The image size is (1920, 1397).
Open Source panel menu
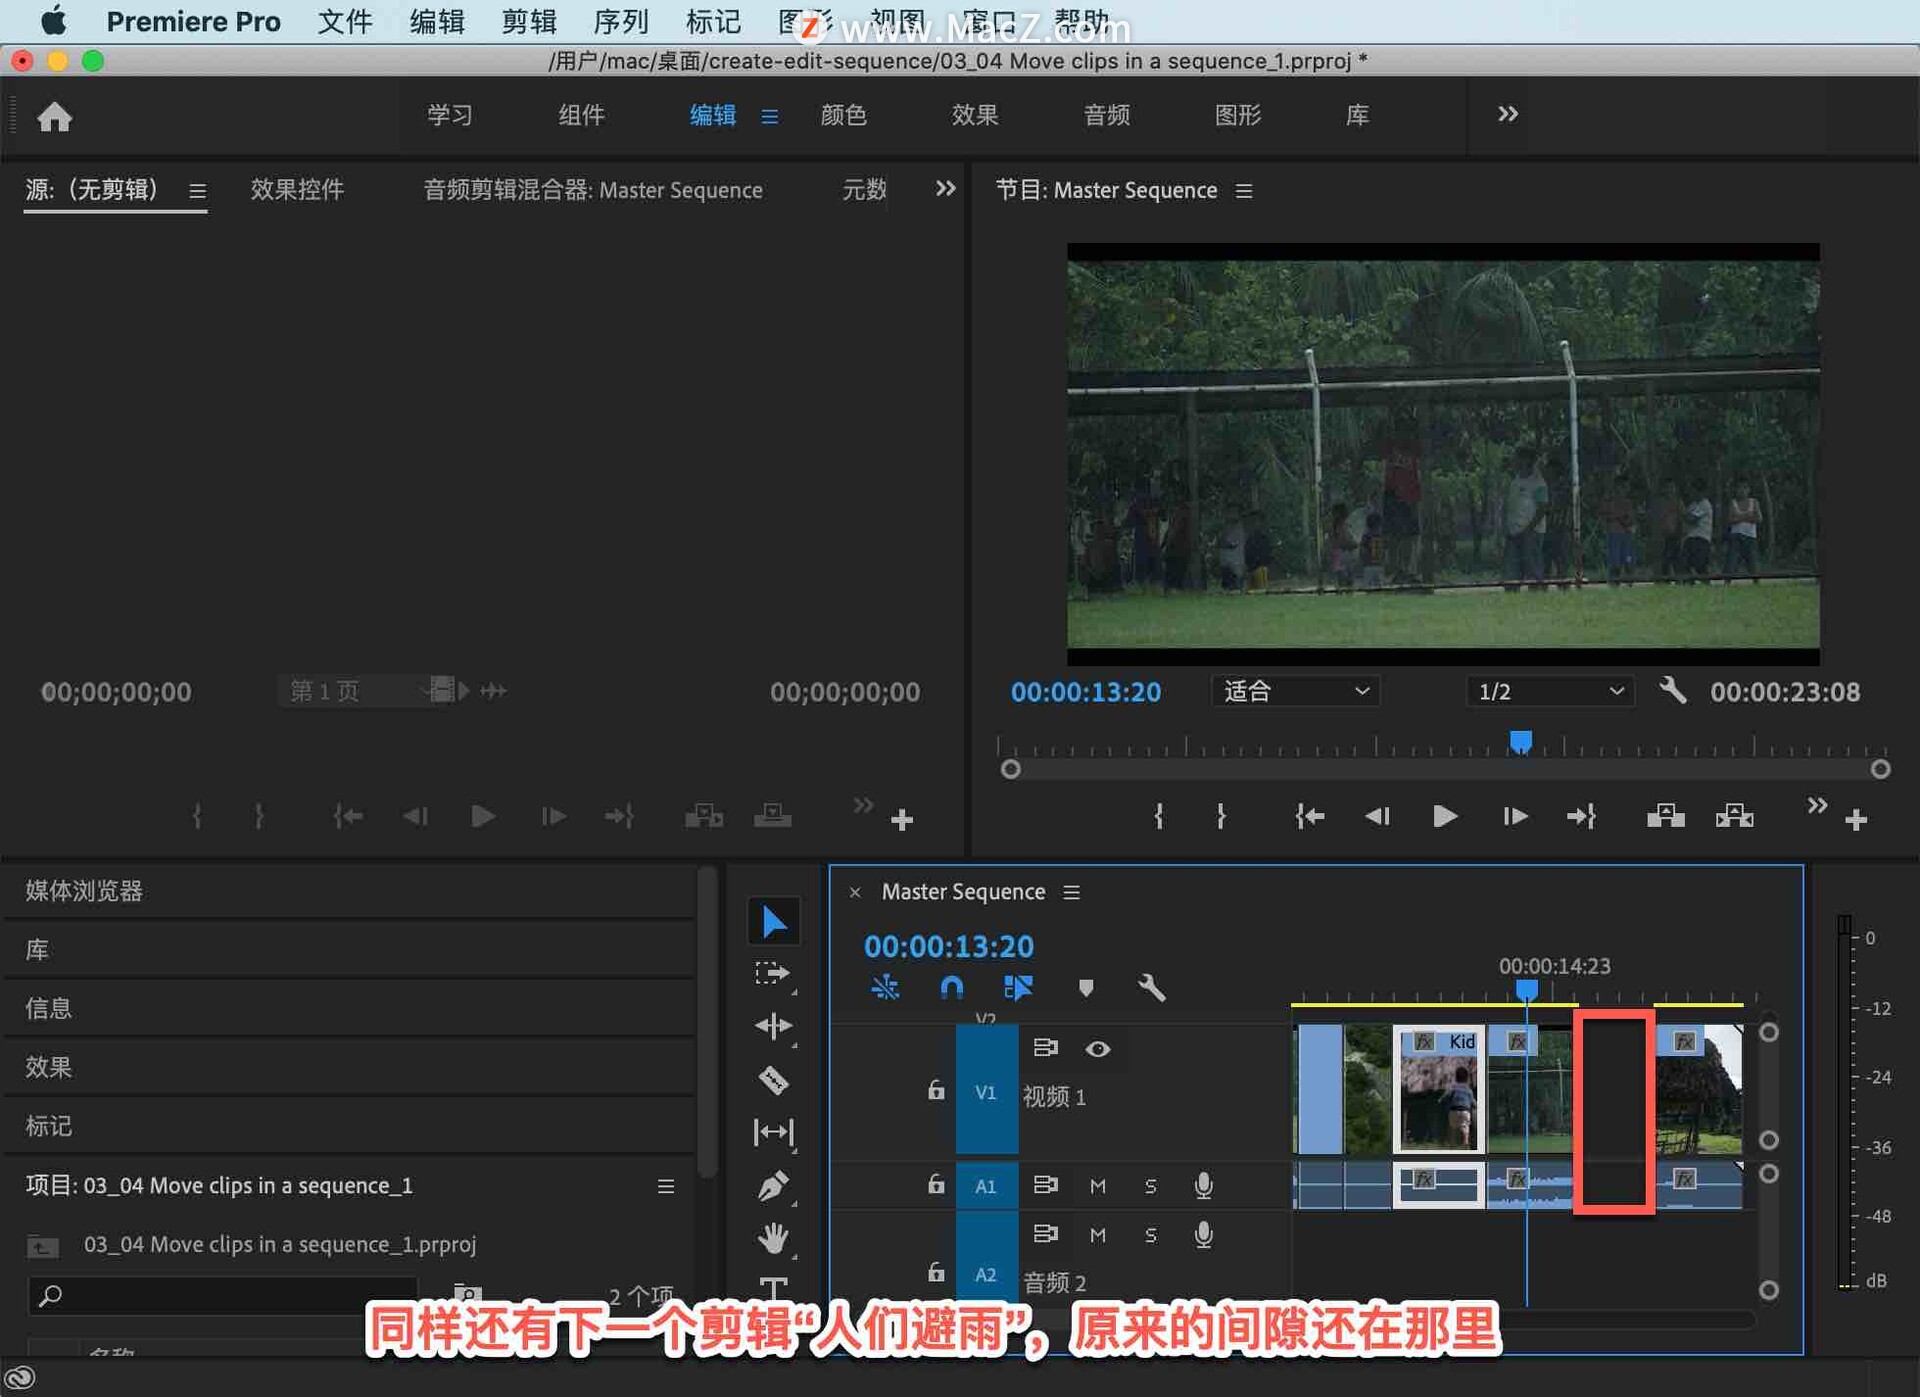pyautogui.click(x=197, y=190)
